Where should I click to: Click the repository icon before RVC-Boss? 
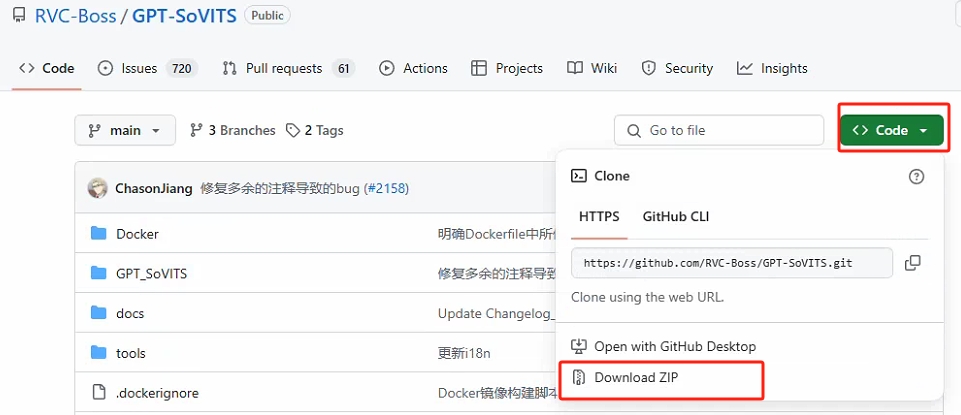19,16
